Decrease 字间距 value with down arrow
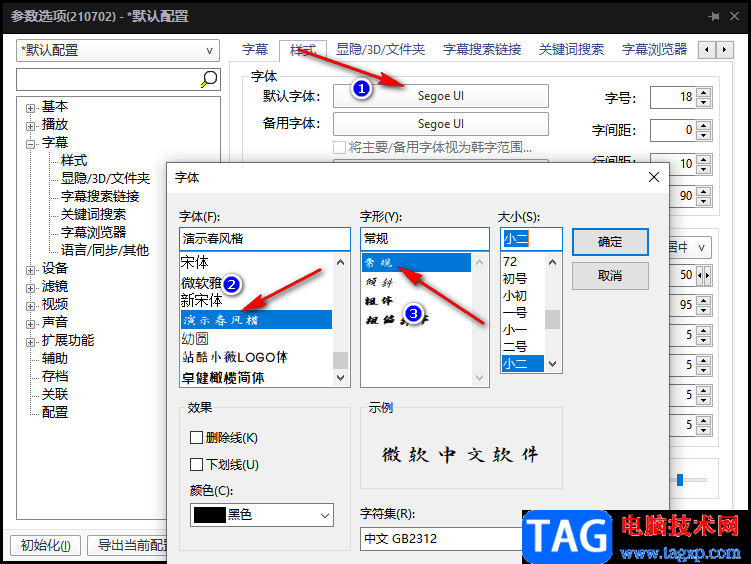This screenshot has height=564, width=751. pos(704,135)
